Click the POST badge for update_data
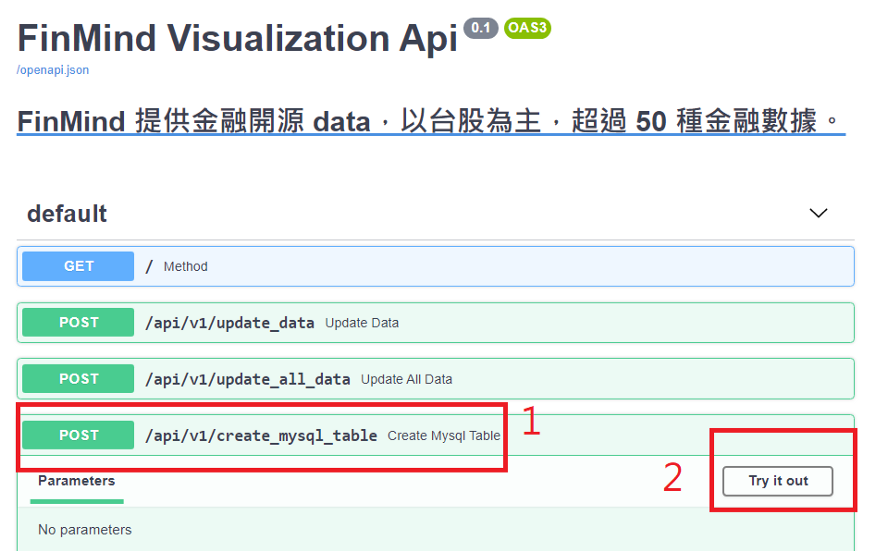The height and width of the screenshot is (551, 875). click(78, 322)
